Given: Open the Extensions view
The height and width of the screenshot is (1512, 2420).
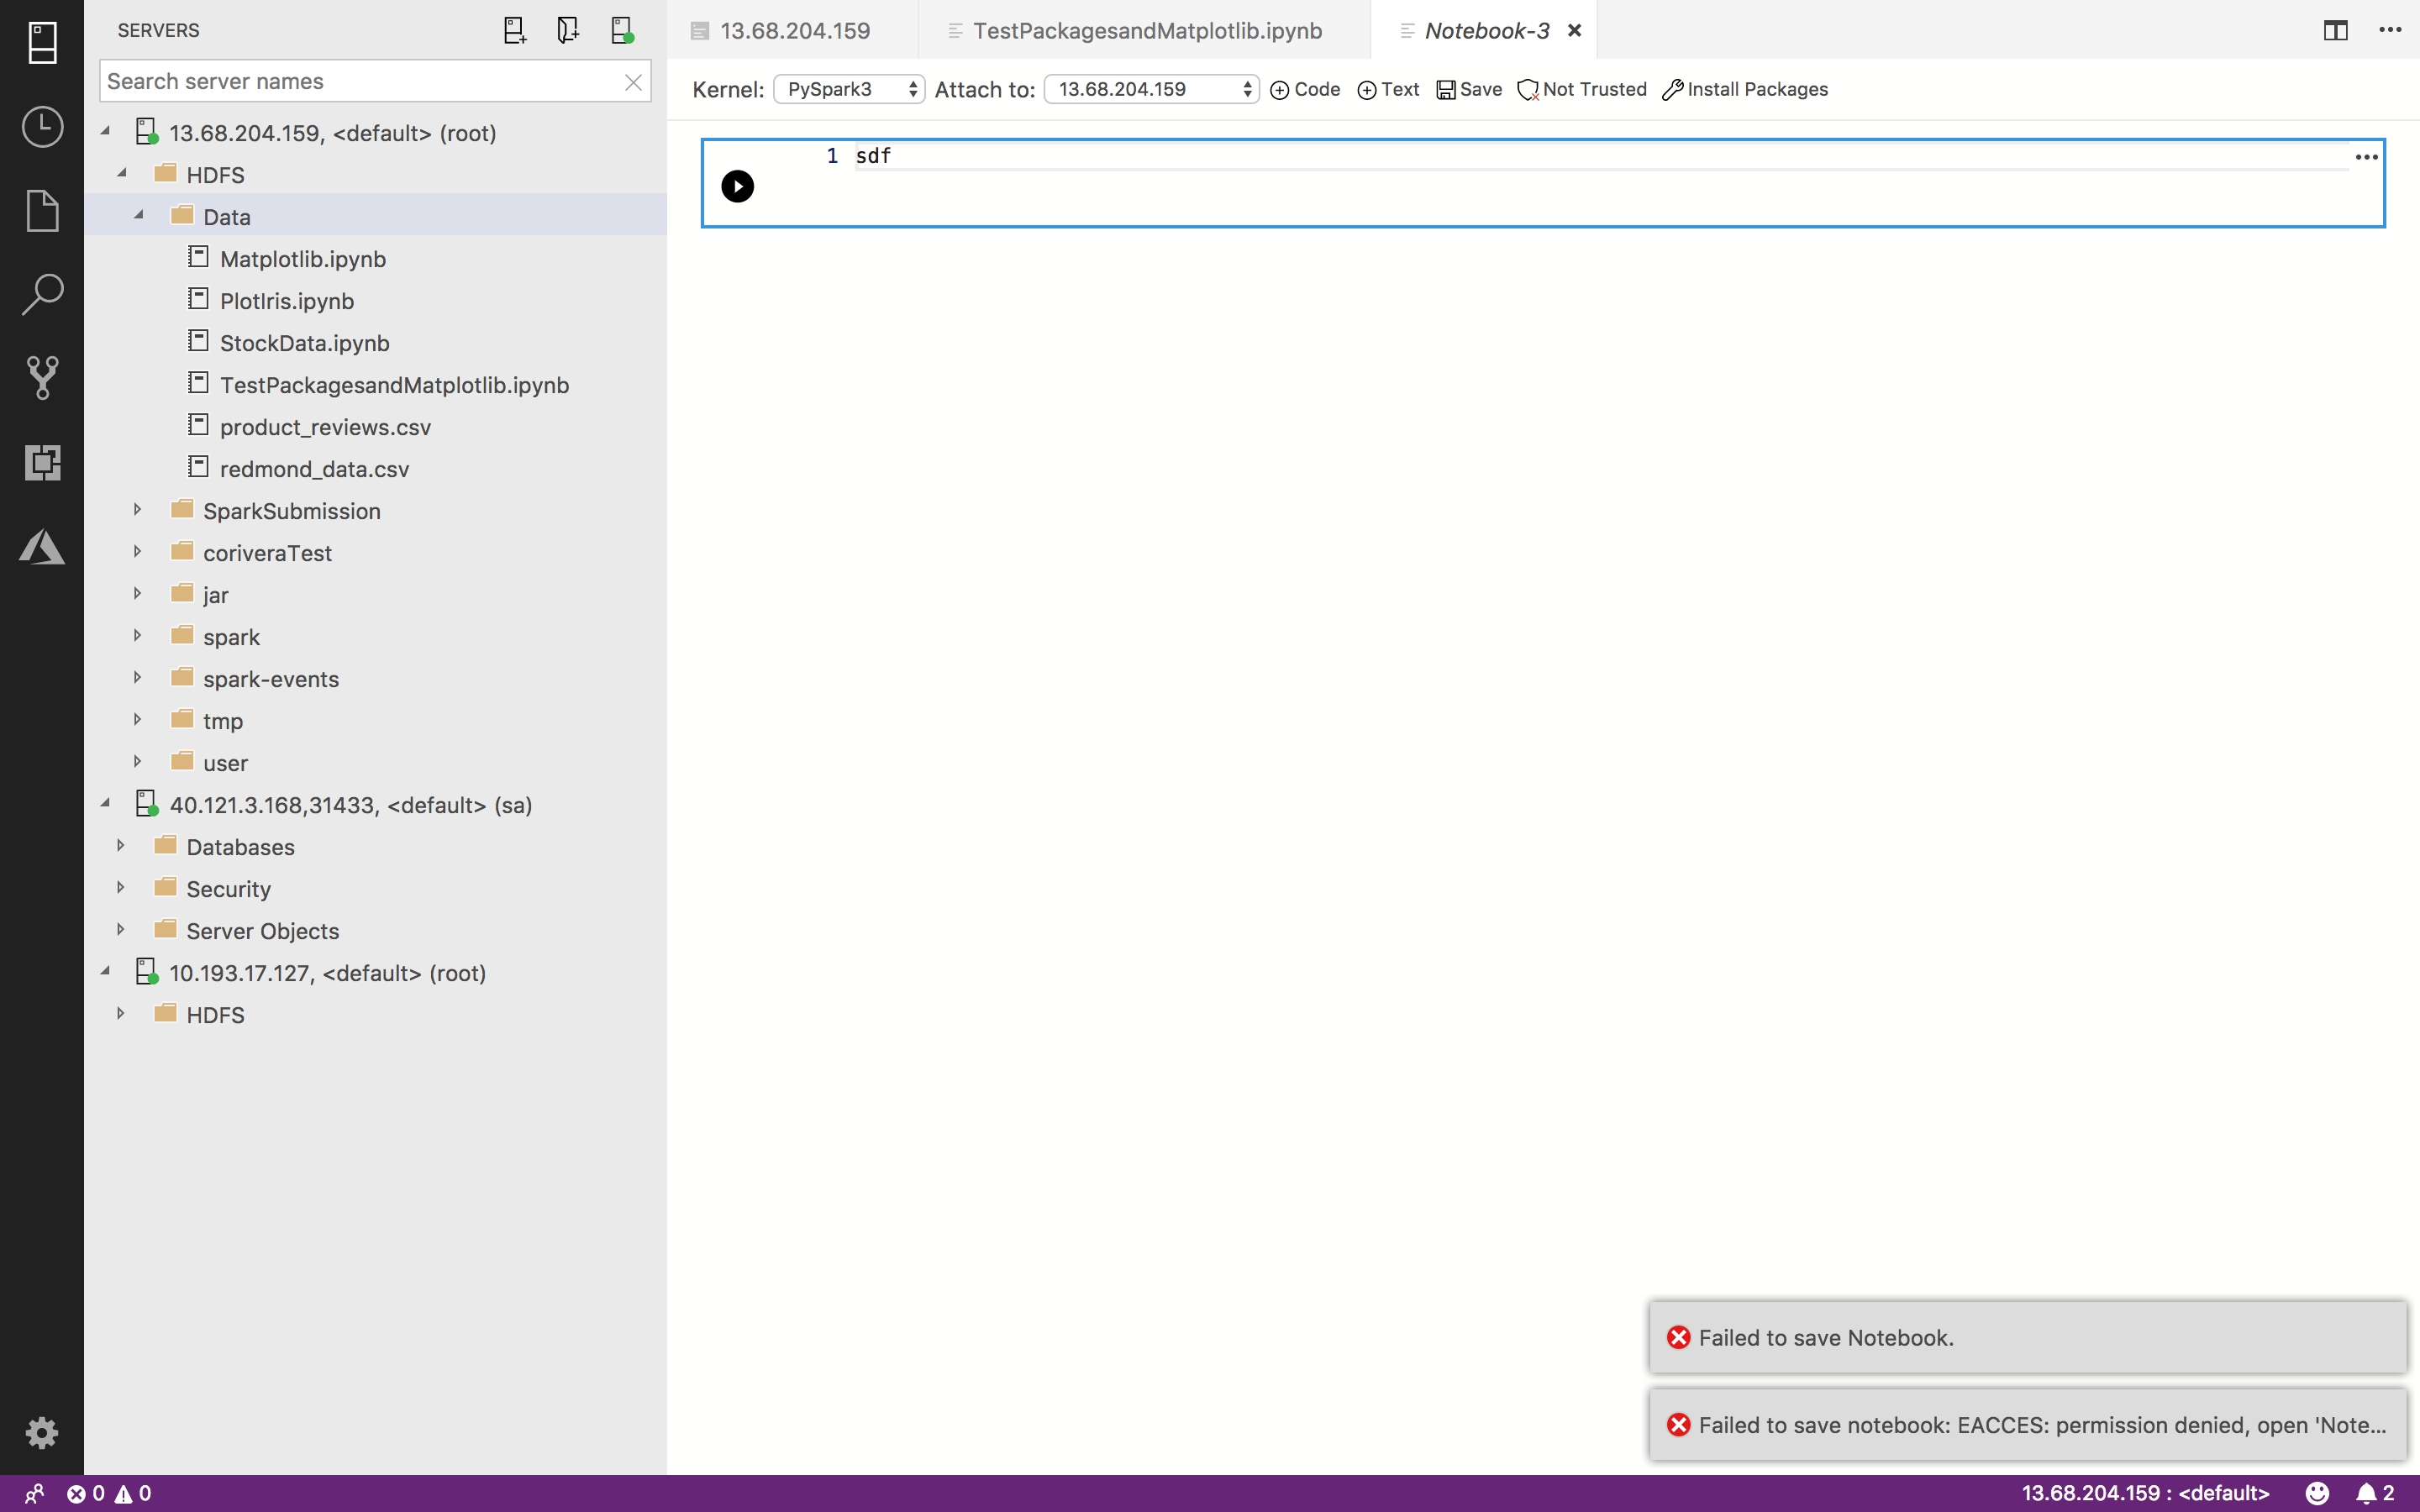Looking at the screenshot, I should click(x=42, y=463).
